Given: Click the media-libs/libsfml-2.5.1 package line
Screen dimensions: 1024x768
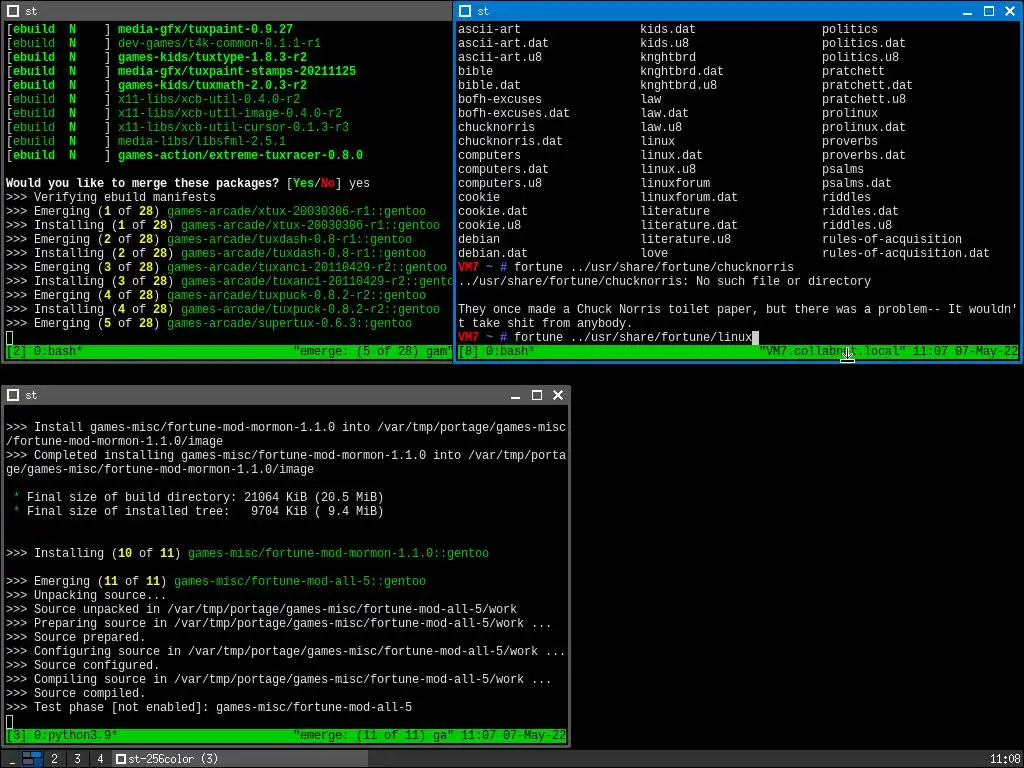Looking at the screenshot, I should pyautogui.click(x=202, y=141).
